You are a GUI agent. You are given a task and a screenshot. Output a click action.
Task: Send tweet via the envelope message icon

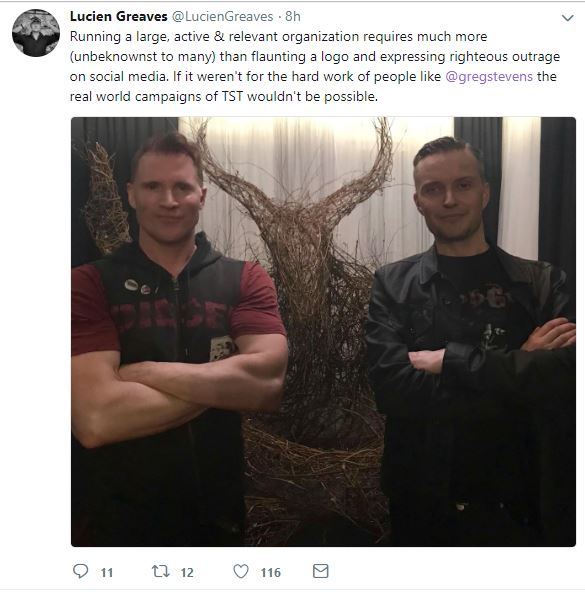pyautogui.click(x=321, y=571)
